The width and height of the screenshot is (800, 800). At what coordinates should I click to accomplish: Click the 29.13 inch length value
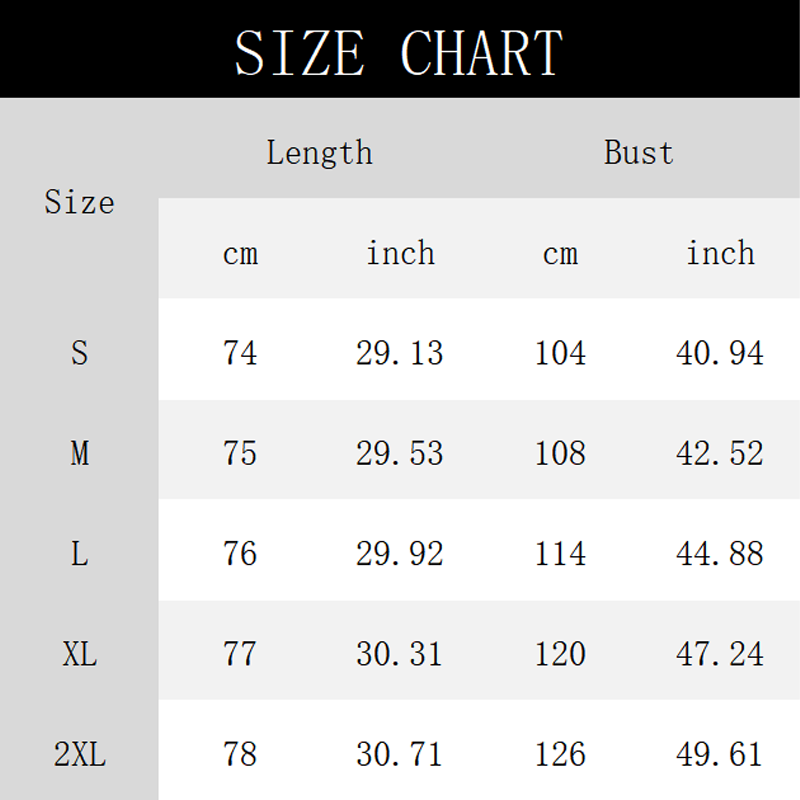[x=399, y=353]
